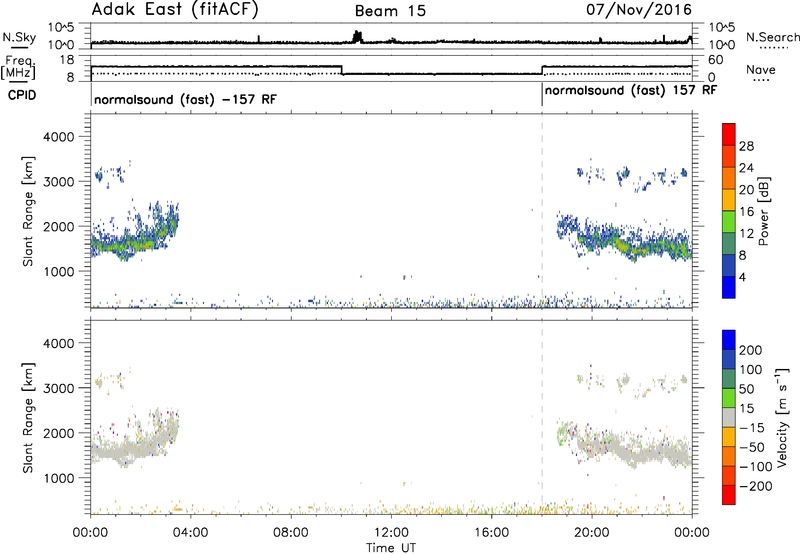Click the noise spike near 10:40 in N.Sky trace
800x554 pixels.
click(357, 37)
